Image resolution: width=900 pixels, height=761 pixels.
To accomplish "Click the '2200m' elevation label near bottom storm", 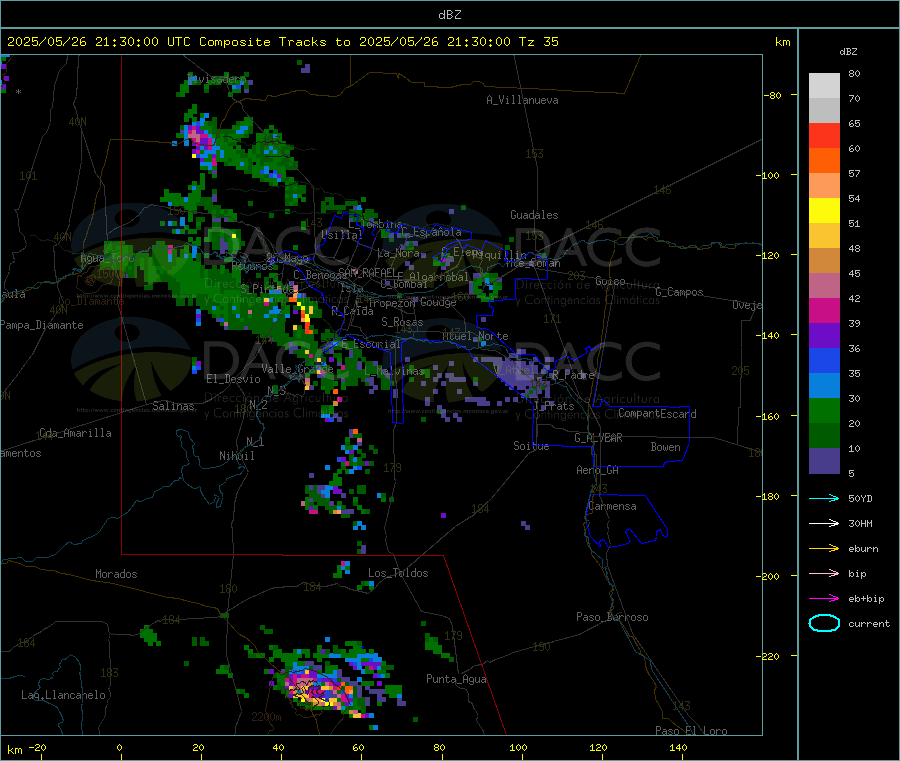I will pos(266,717).
